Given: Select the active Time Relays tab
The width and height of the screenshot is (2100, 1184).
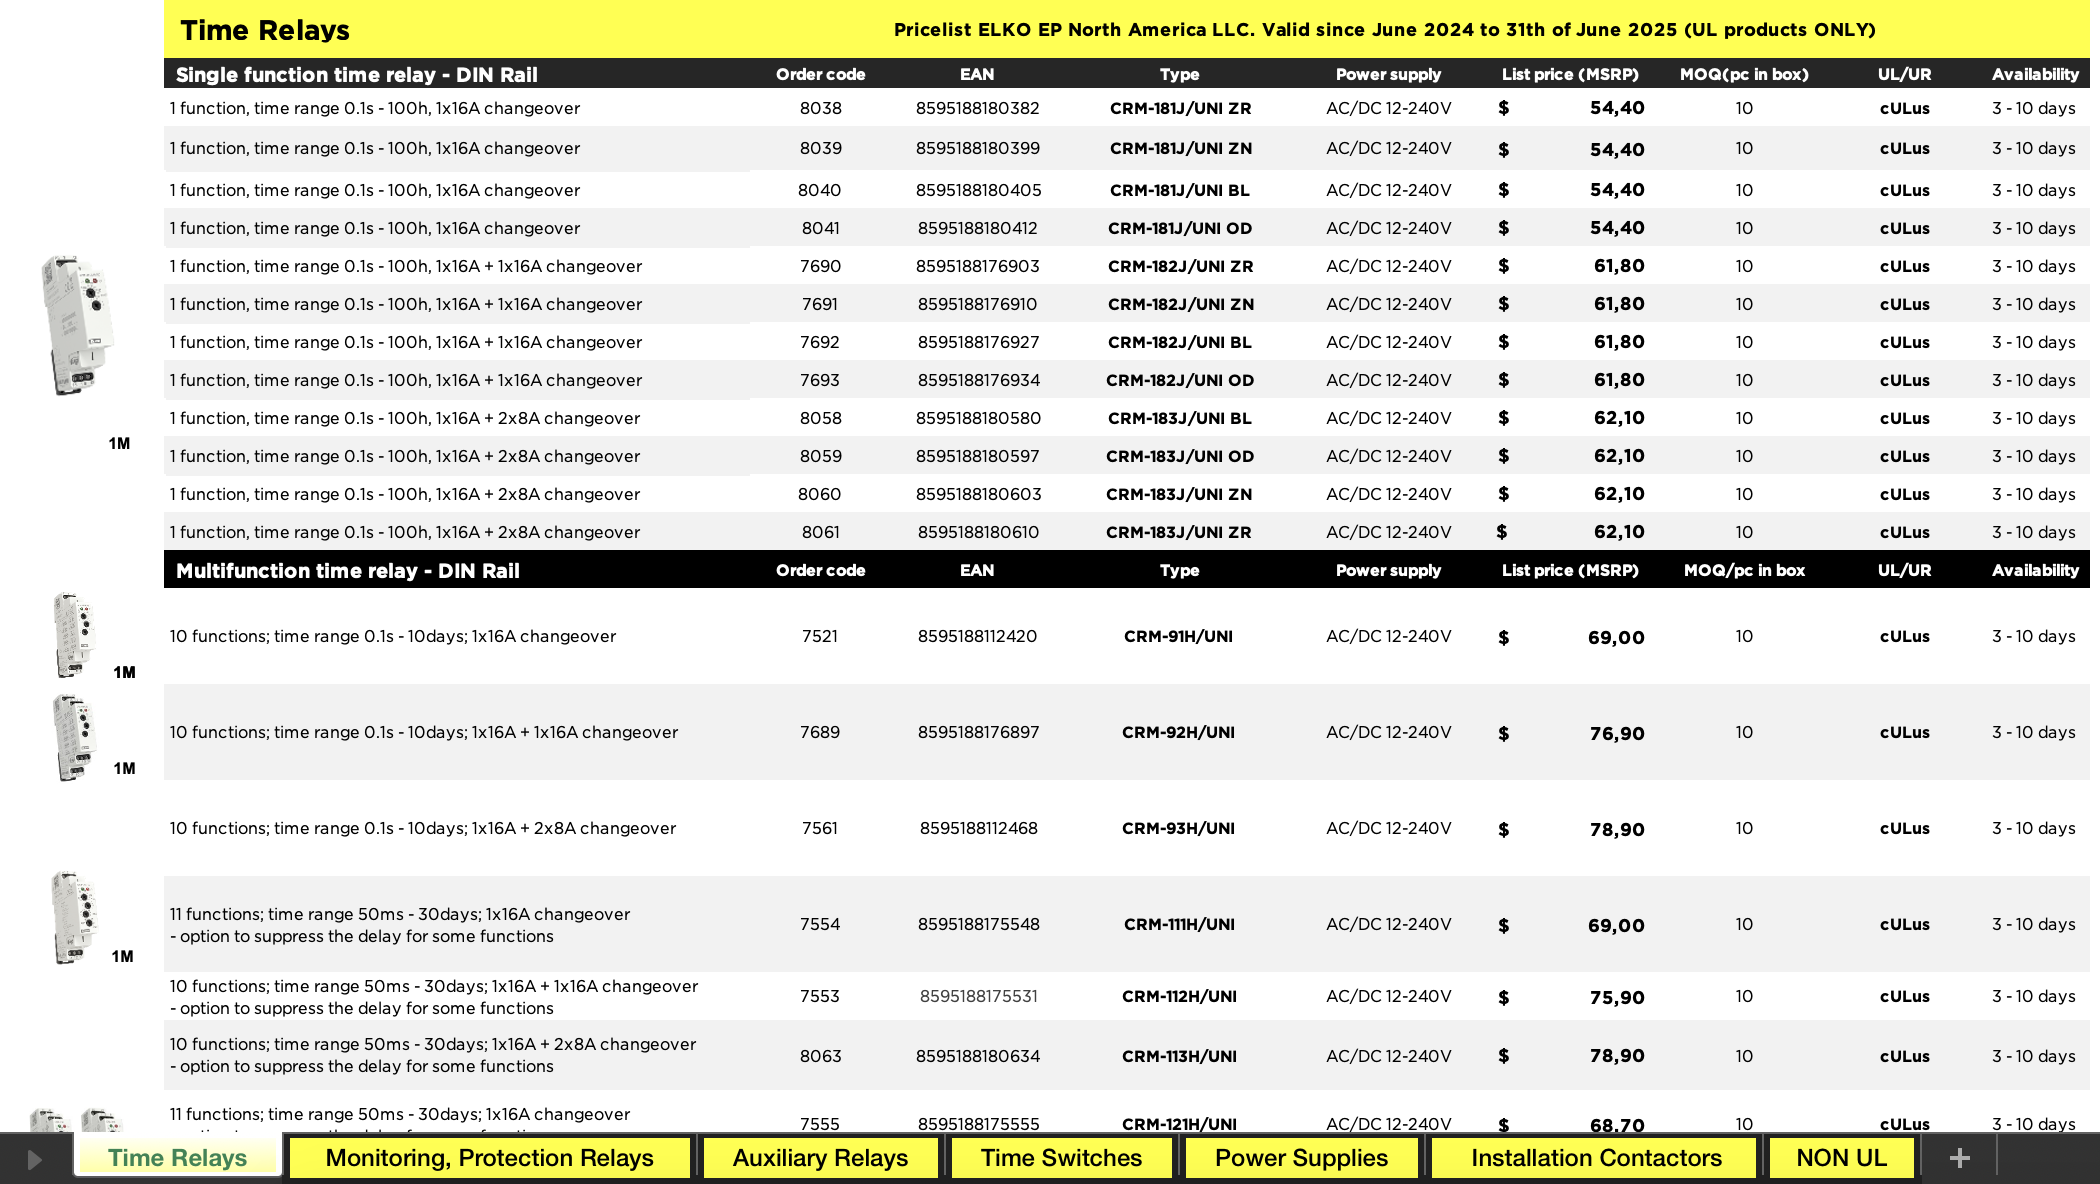Looking at the screenshot, I should 177,1158.
